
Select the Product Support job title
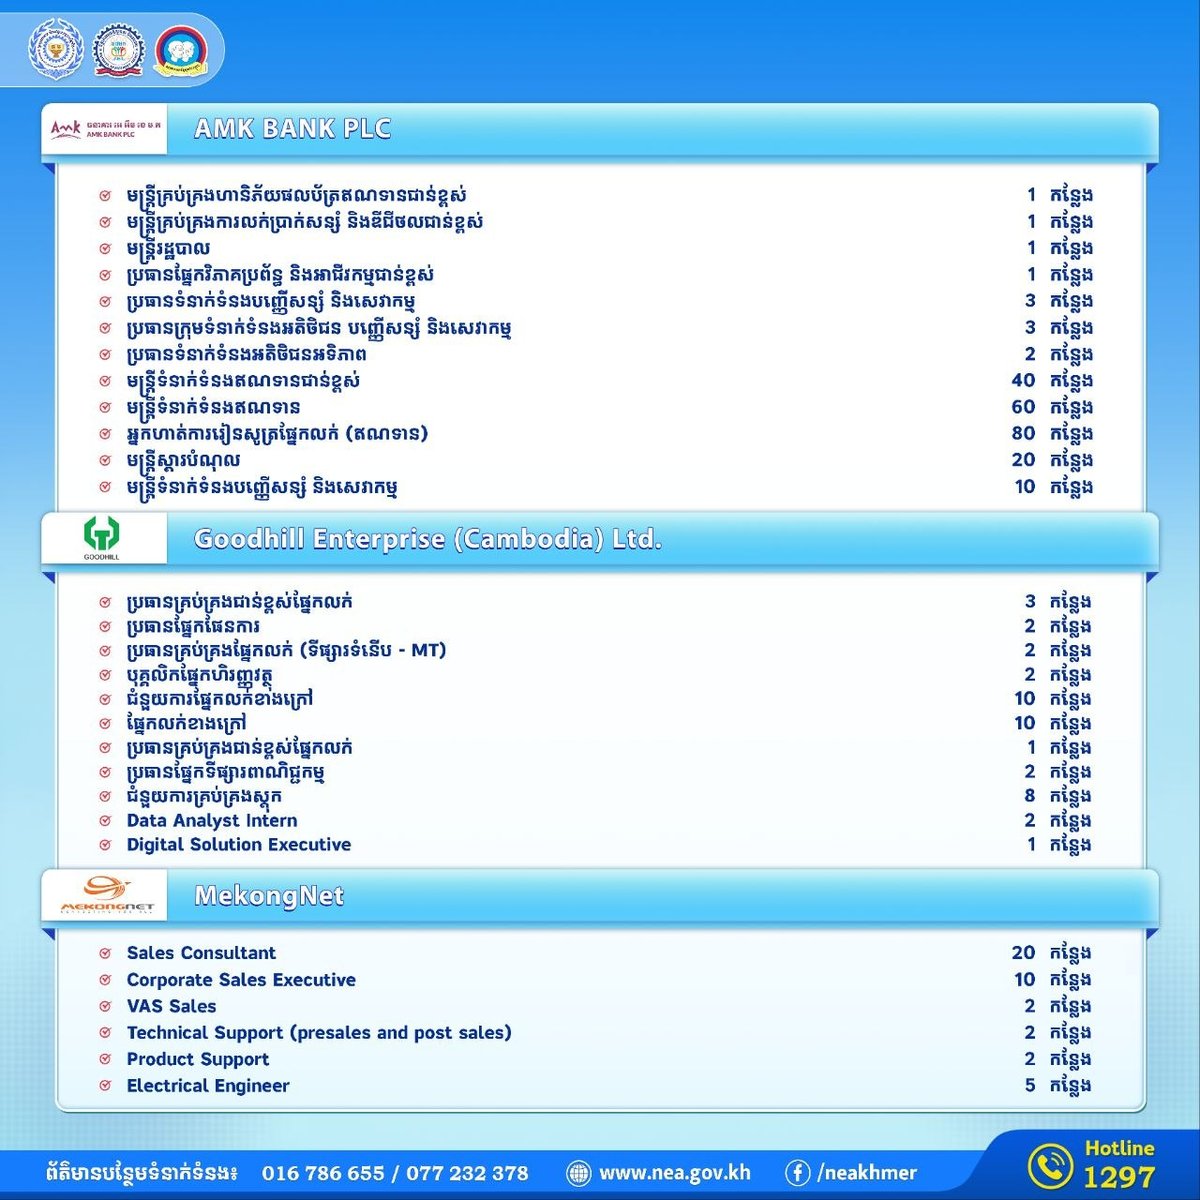[198, 1059]
